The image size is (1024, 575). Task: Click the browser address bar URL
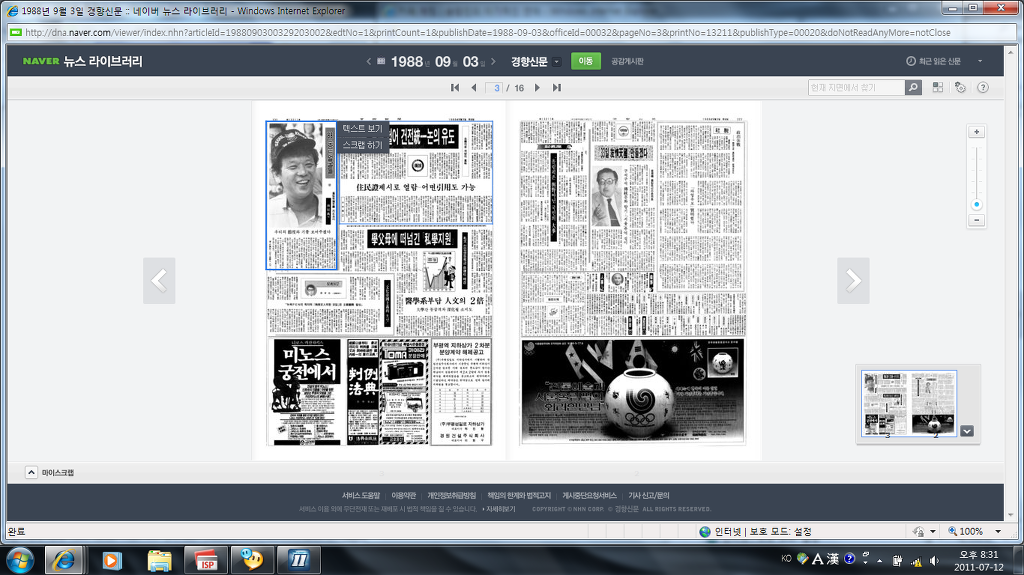tap(488, 32)
